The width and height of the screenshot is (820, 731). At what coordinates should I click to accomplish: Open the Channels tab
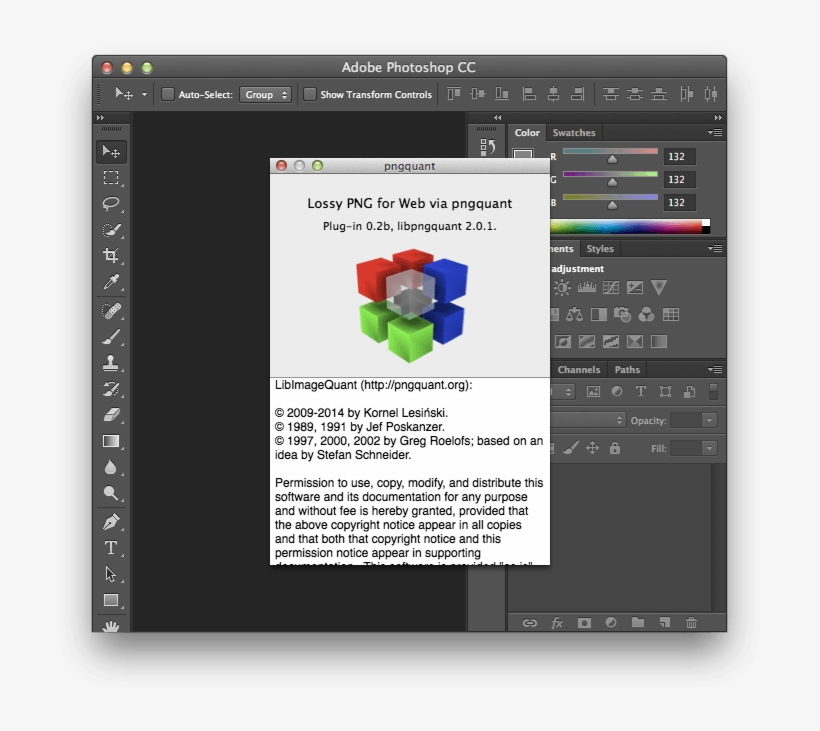point(579,370)
